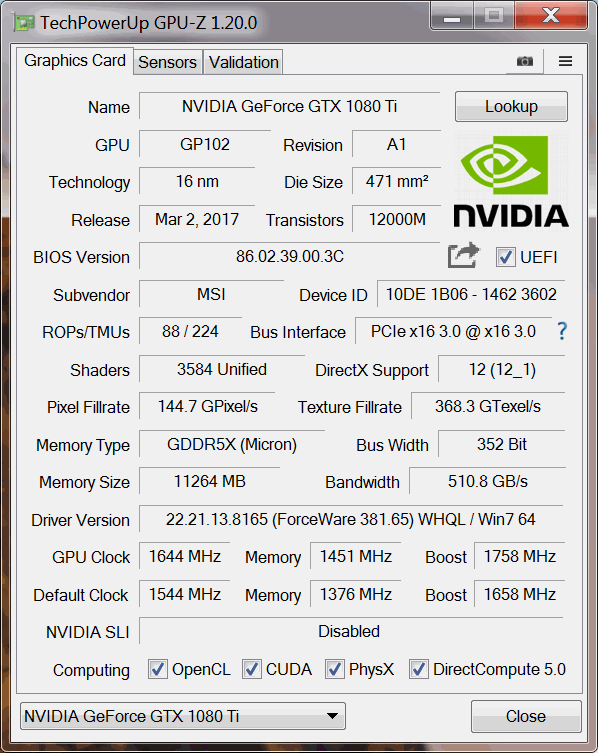This screenshot has width=598, height=753.
Task: Toggle the CUDA checkbox
Action: tap(252, 669)
